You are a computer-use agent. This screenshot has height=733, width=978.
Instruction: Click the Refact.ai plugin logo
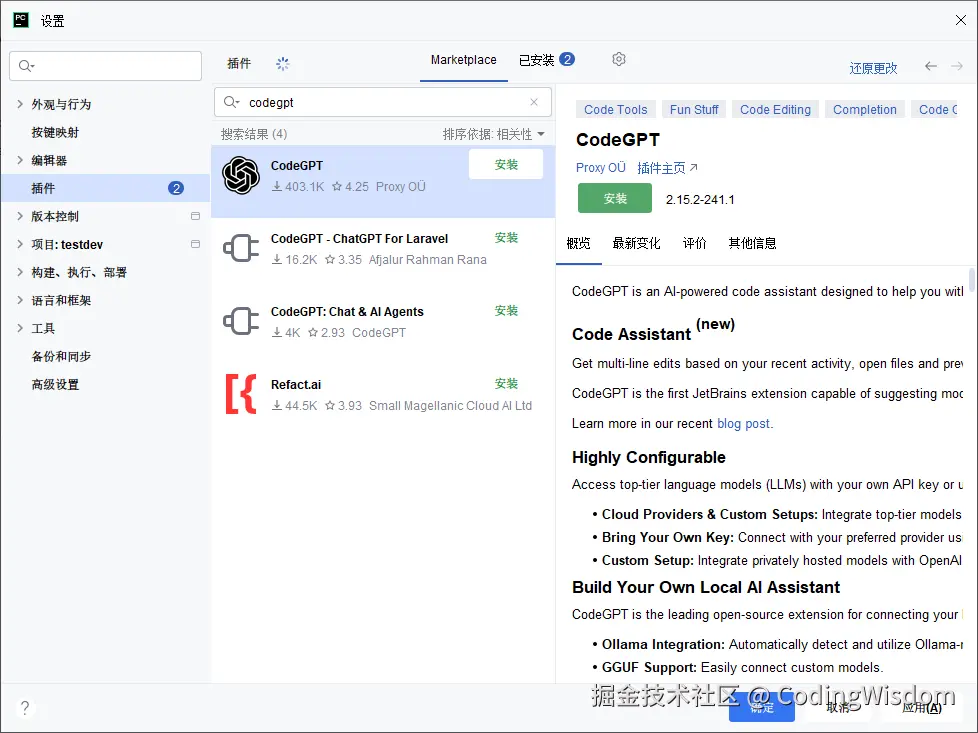click(241, 394)
